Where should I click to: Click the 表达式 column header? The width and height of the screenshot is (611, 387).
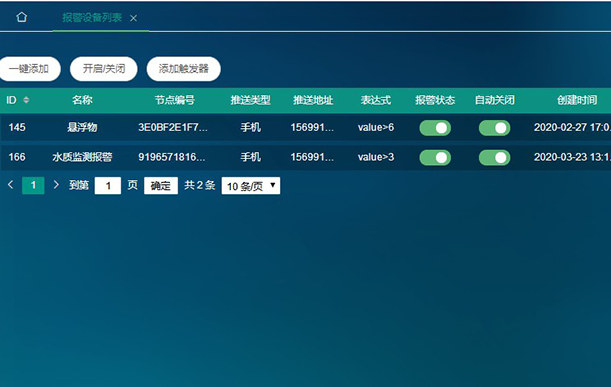point(376,100)
